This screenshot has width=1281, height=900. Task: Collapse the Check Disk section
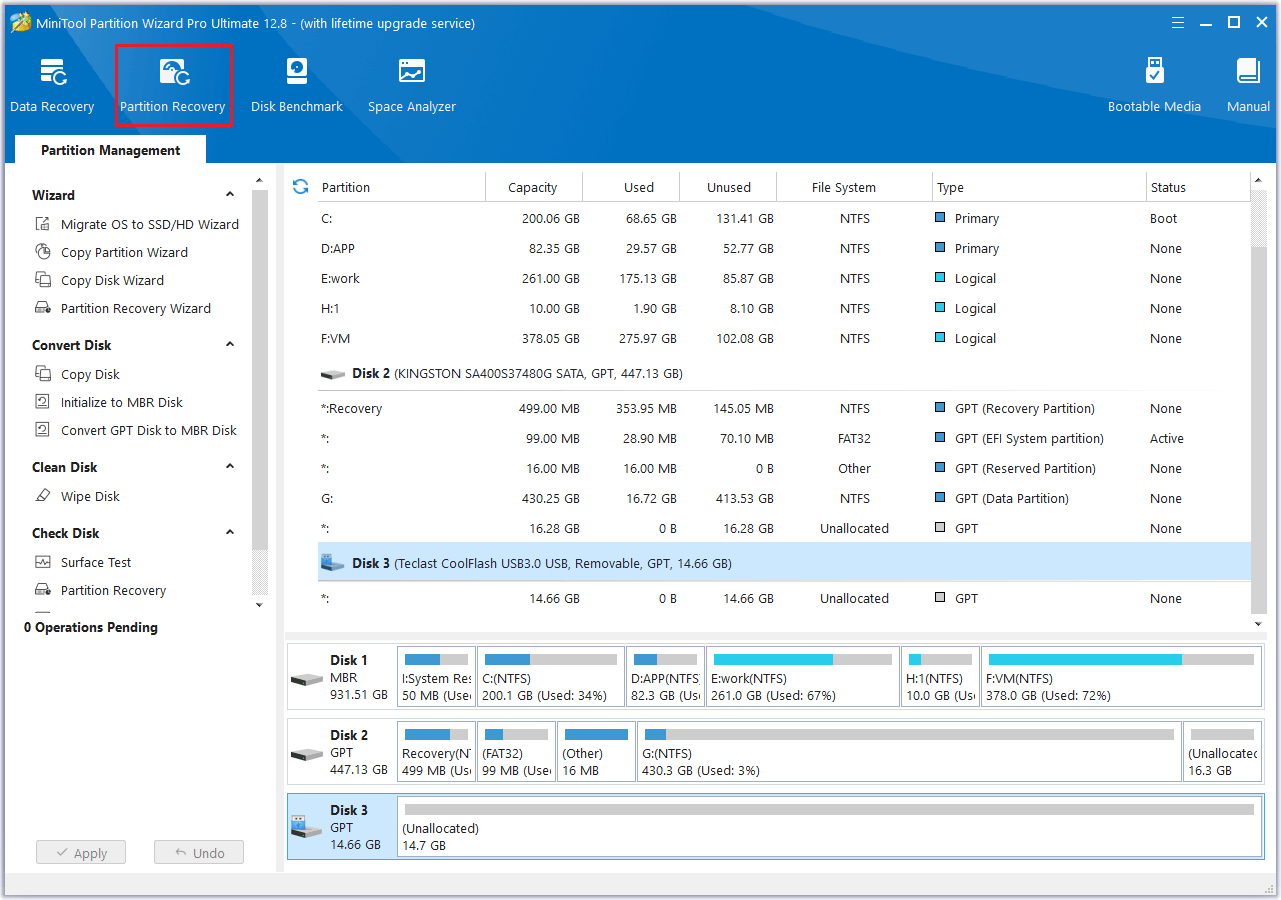[230, 533]
